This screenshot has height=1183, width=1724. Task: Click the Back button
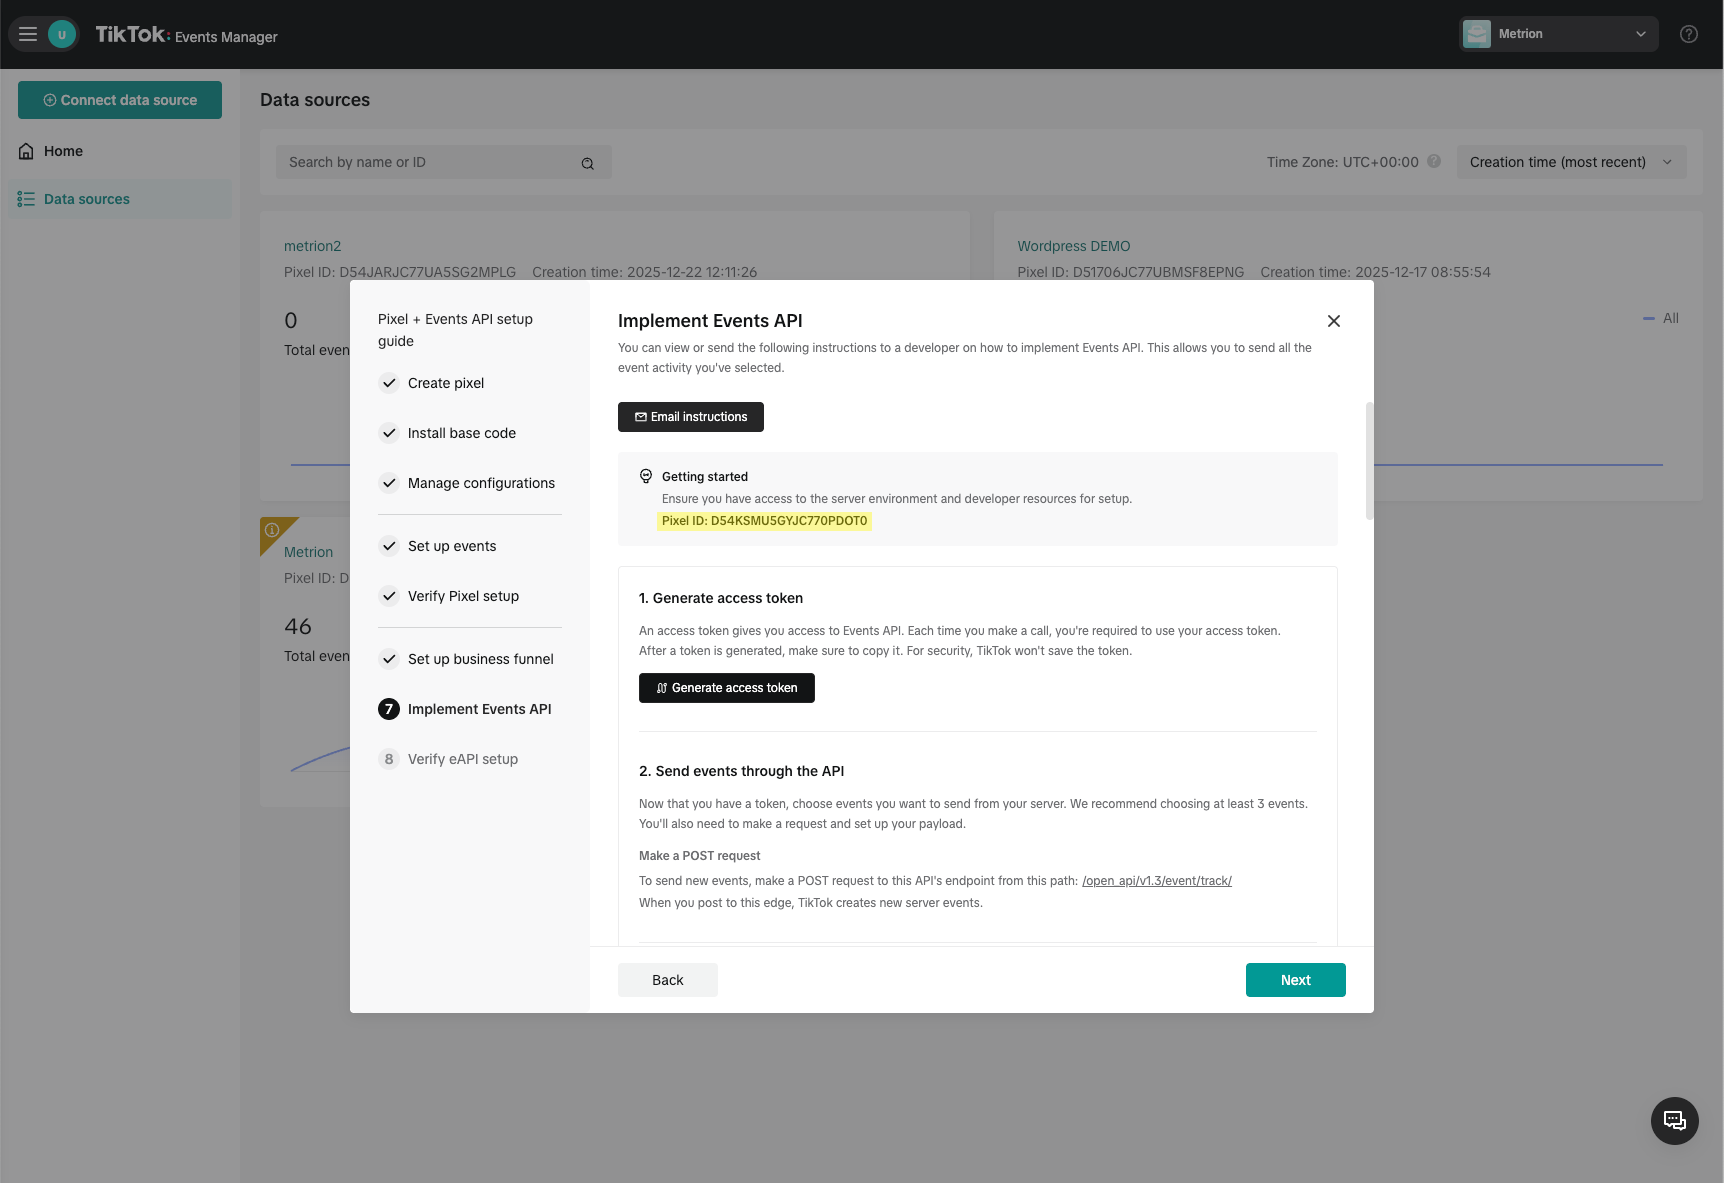pyautogui.click(x=668, y=980)
